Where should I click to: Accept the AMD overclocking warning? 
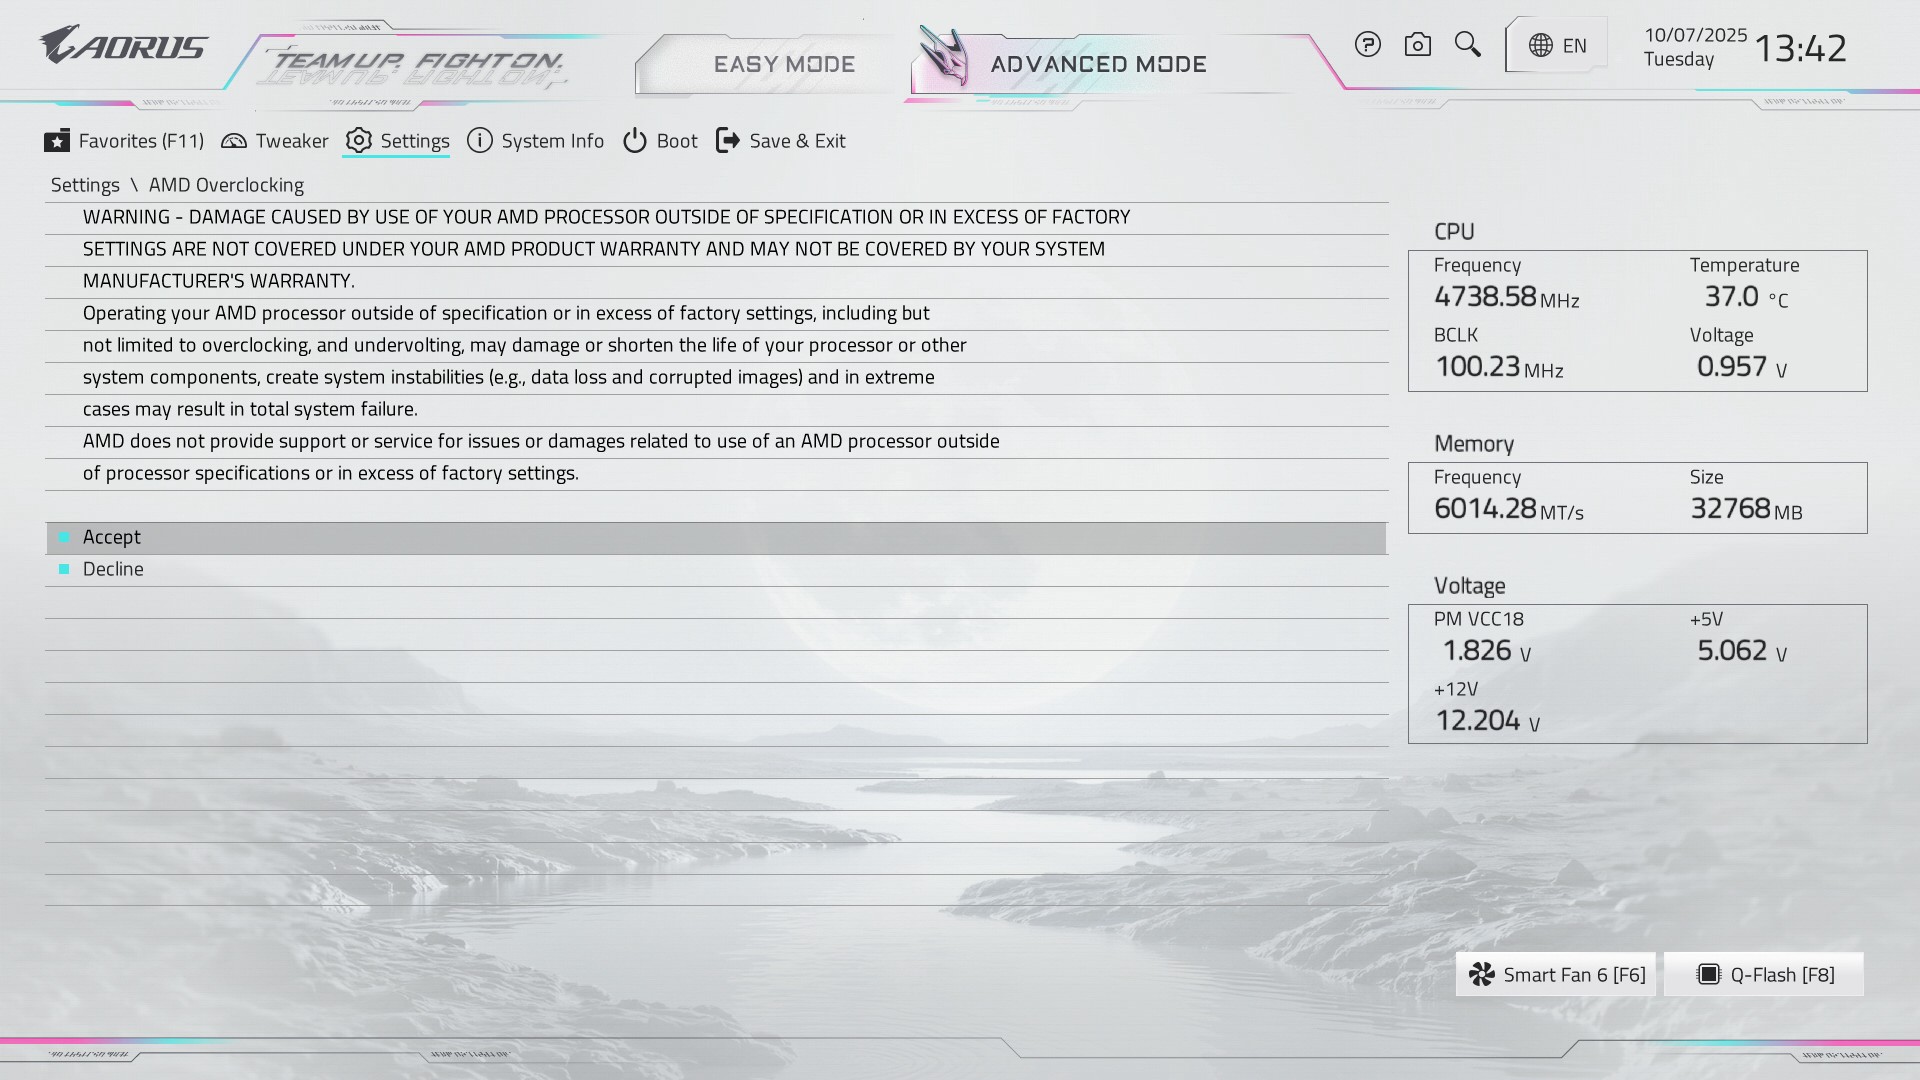click(112, 538)
